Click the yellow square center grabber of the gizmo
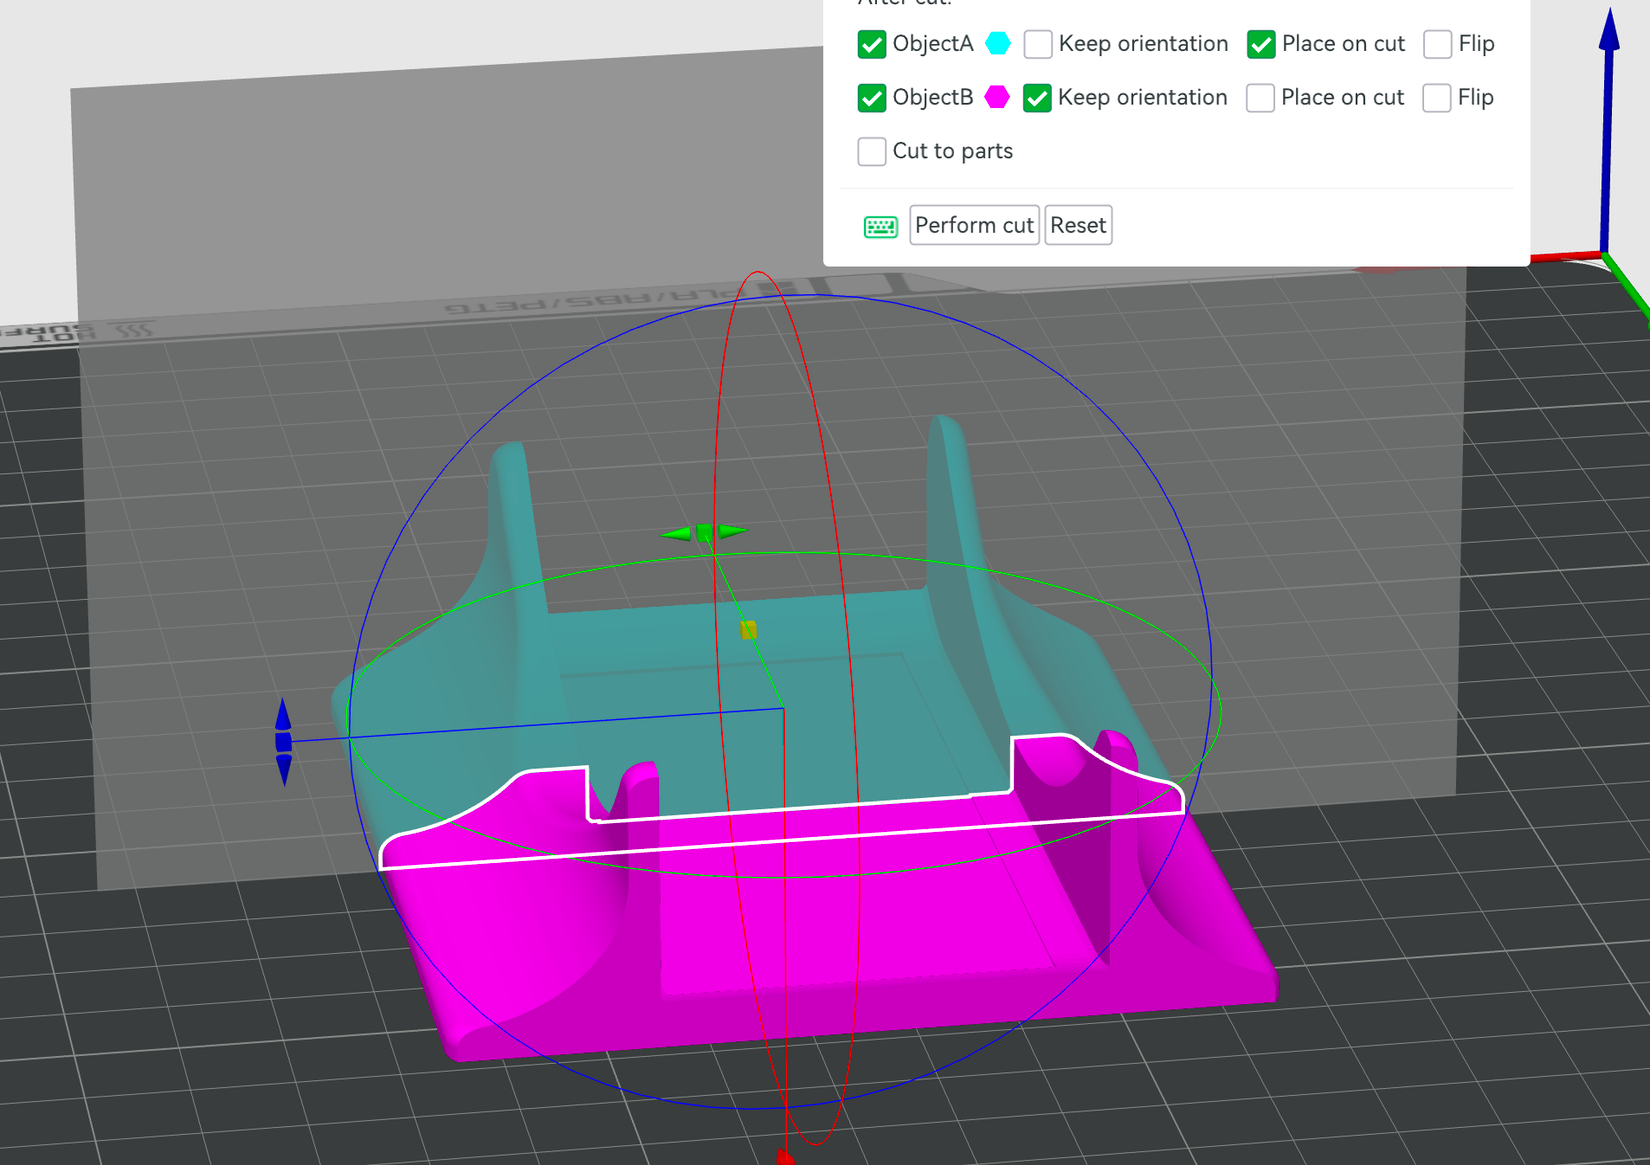Image resolution: width=1650 pixels, height=1165 pixels. 748,630
